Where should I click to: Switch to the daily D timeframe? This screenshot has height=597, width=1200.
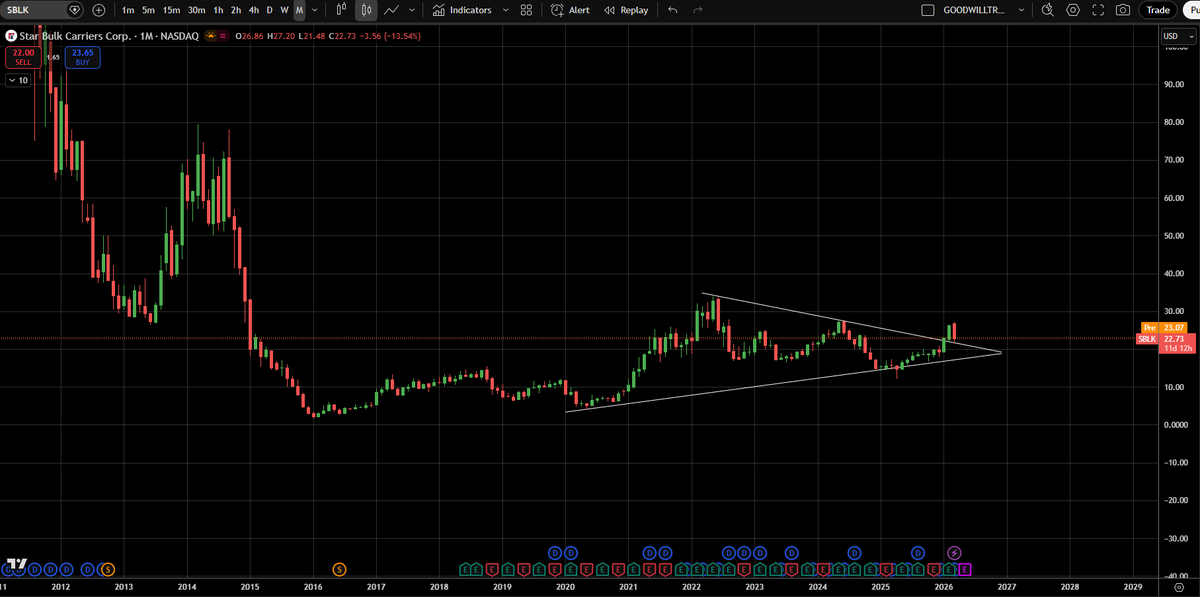pos(269,10)
